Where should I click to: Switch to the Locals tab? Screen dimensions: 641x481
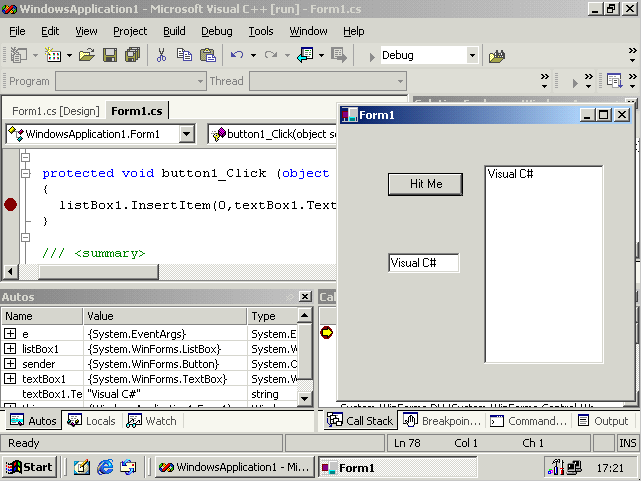coord(92,421)
